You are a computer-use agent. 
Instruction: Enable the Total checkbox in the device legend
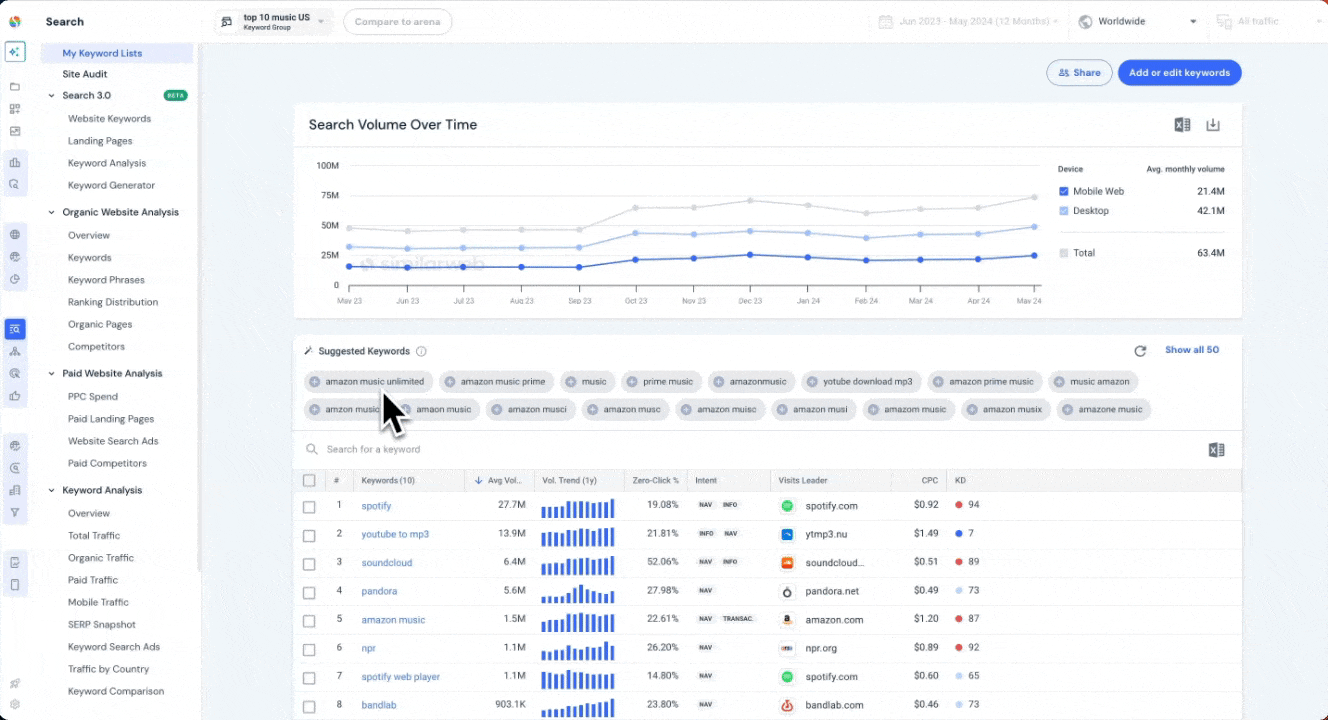point(1063,253)
